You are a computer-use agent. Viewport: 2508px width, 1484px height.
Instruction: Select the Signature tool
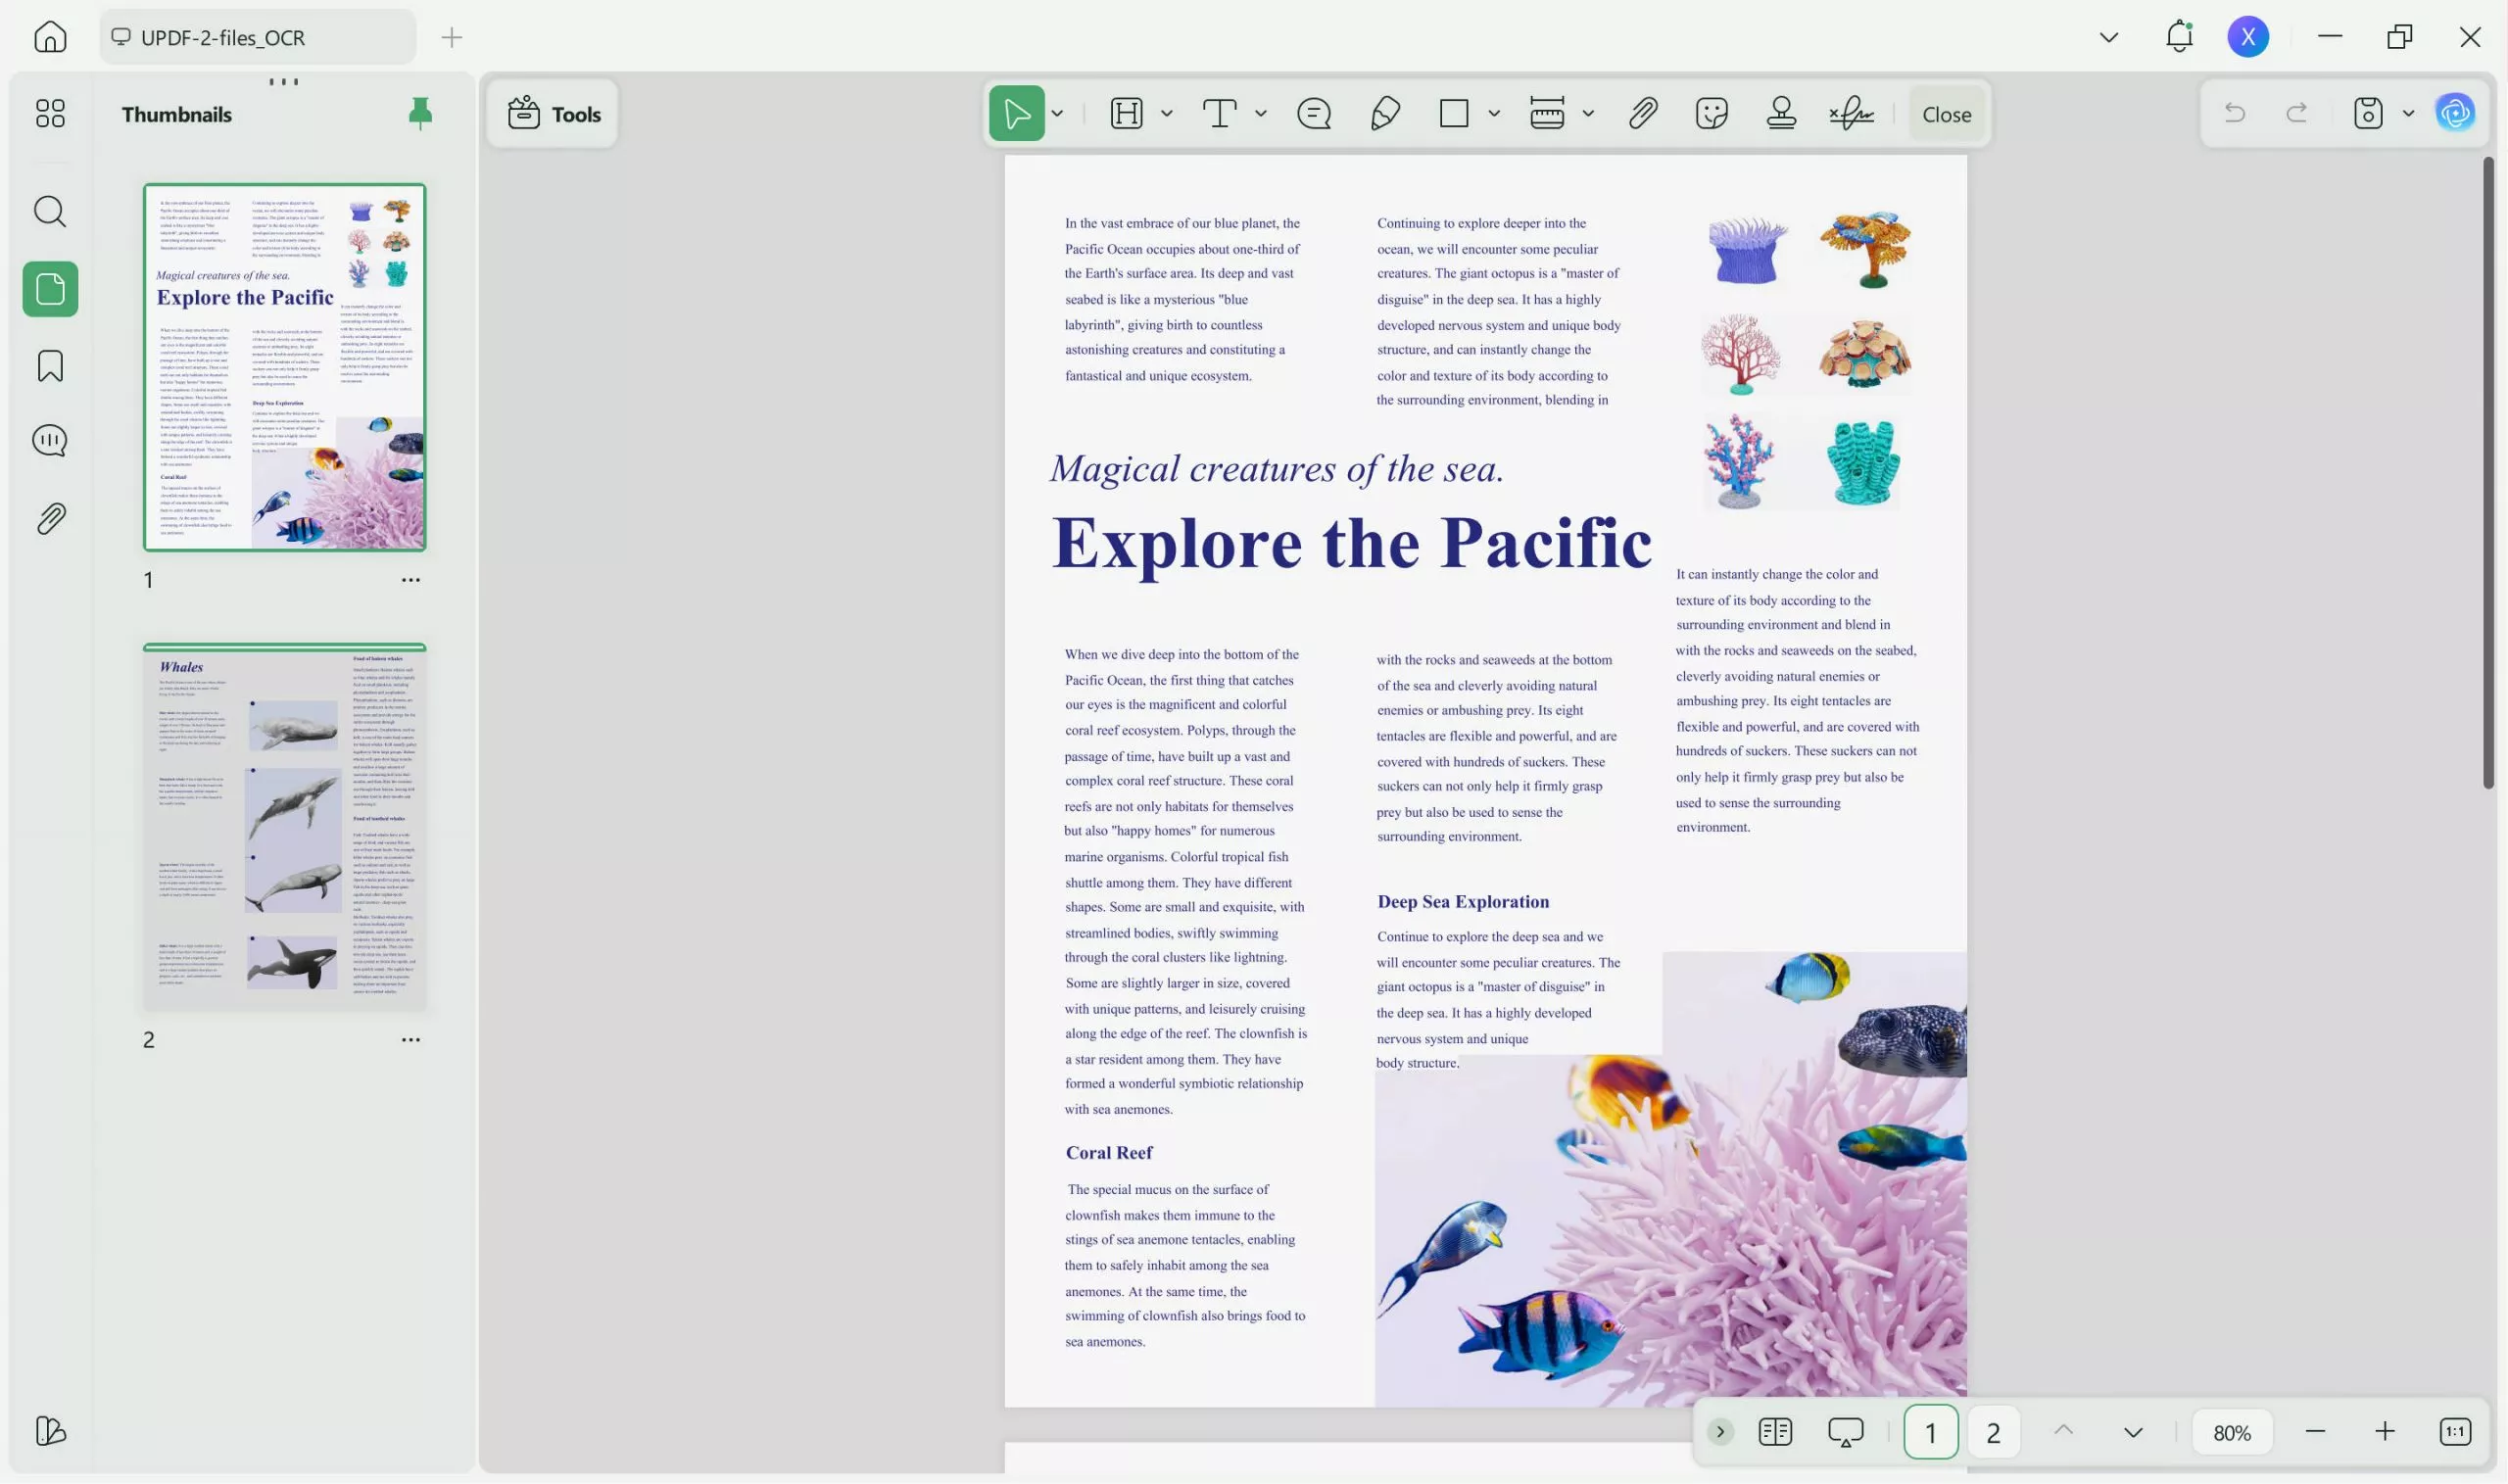pos(1853,113)
